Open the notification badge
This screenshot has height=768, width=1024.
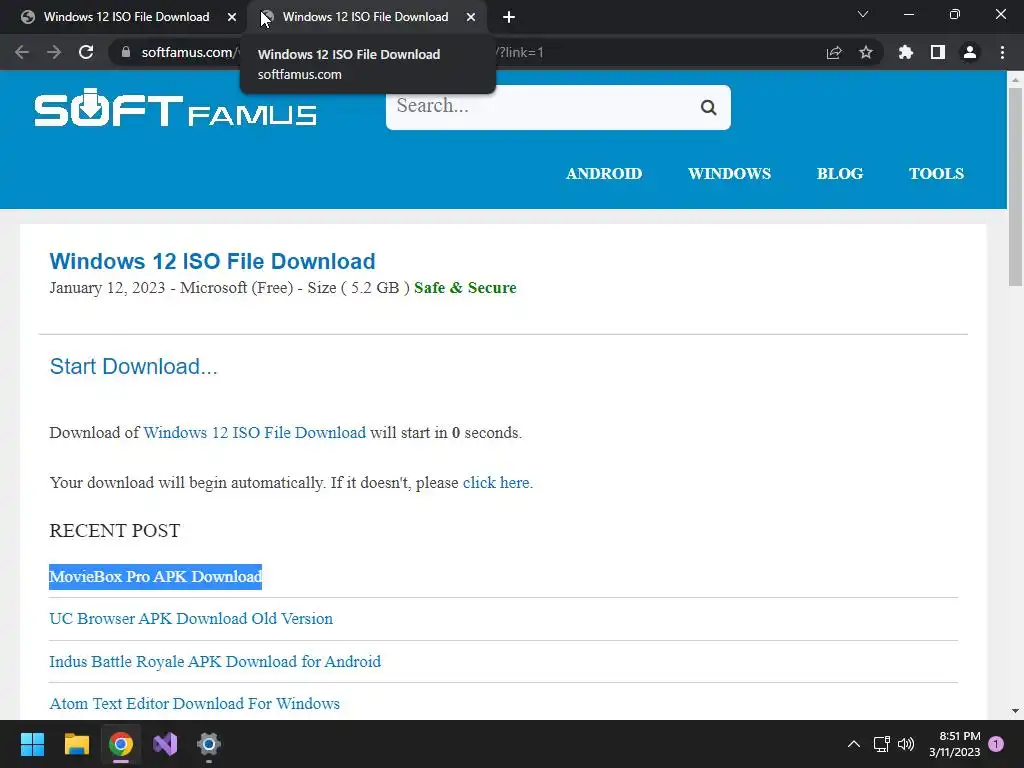996,744
